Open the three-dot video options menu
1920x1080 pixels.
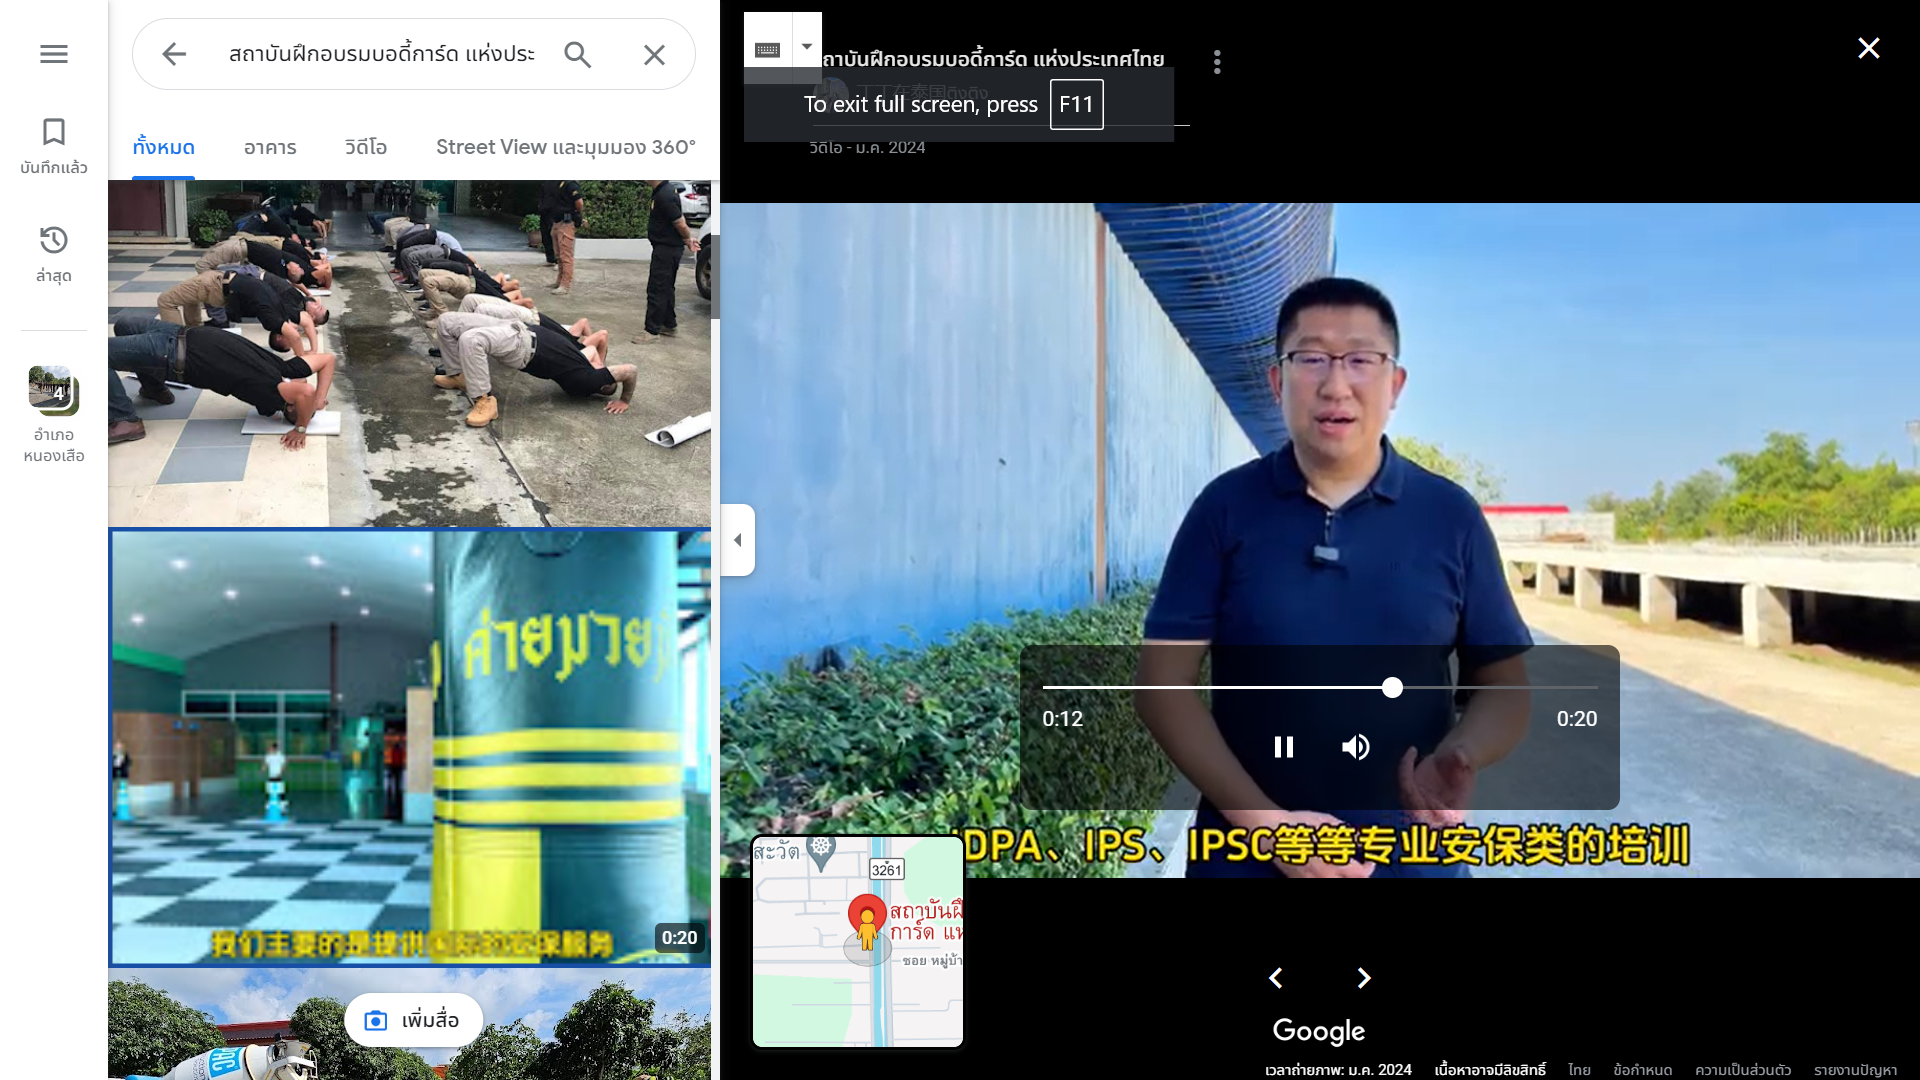(1217, 62)
